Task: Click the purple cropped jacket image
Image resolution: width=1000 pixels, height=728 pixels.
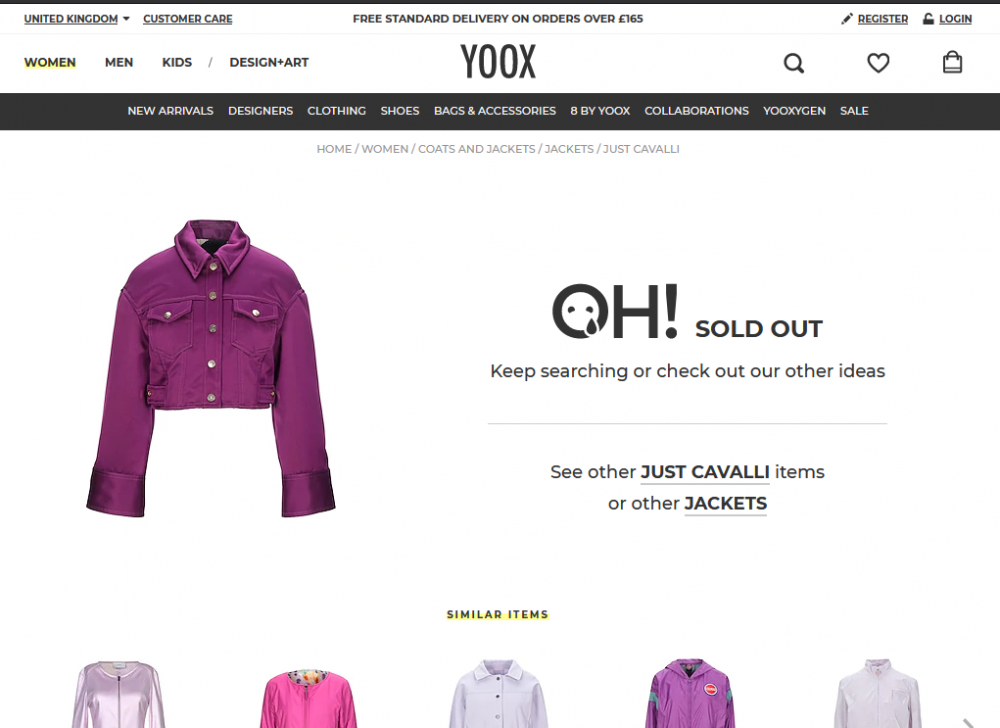Action: tap(211, 368)
